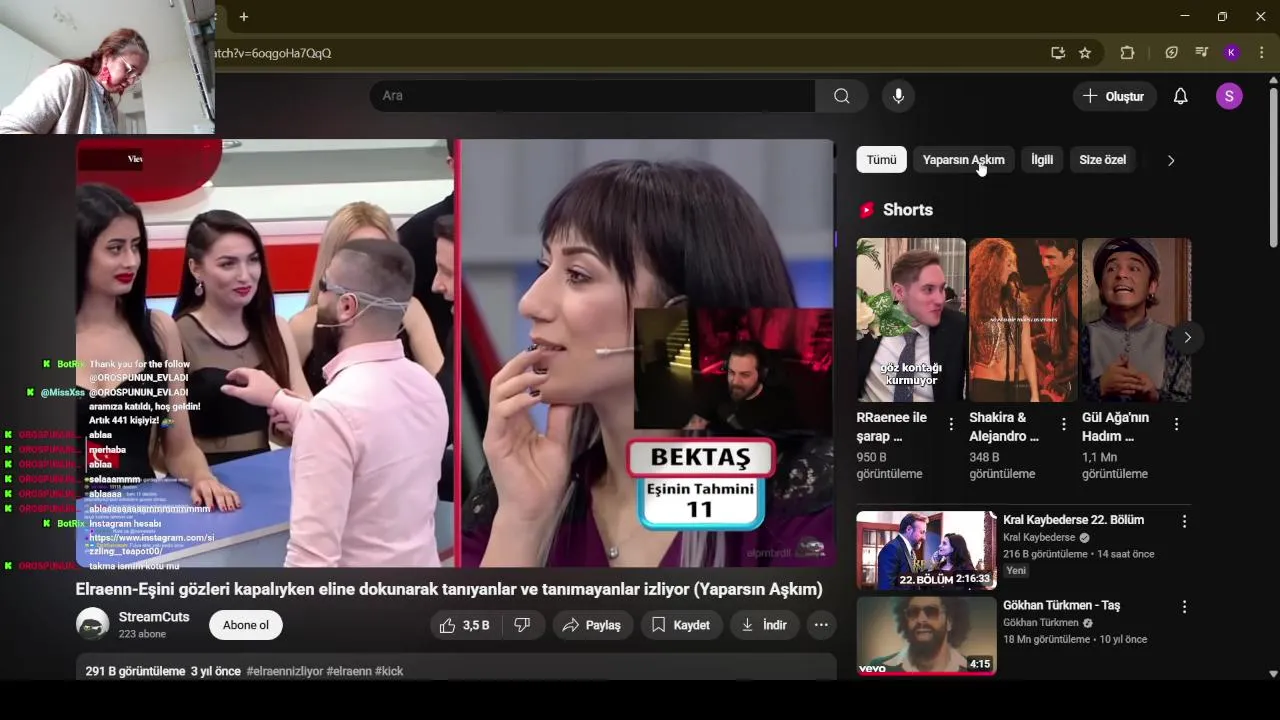
Task: Open more actions below video (three dots)
Action: pos(821,625)
